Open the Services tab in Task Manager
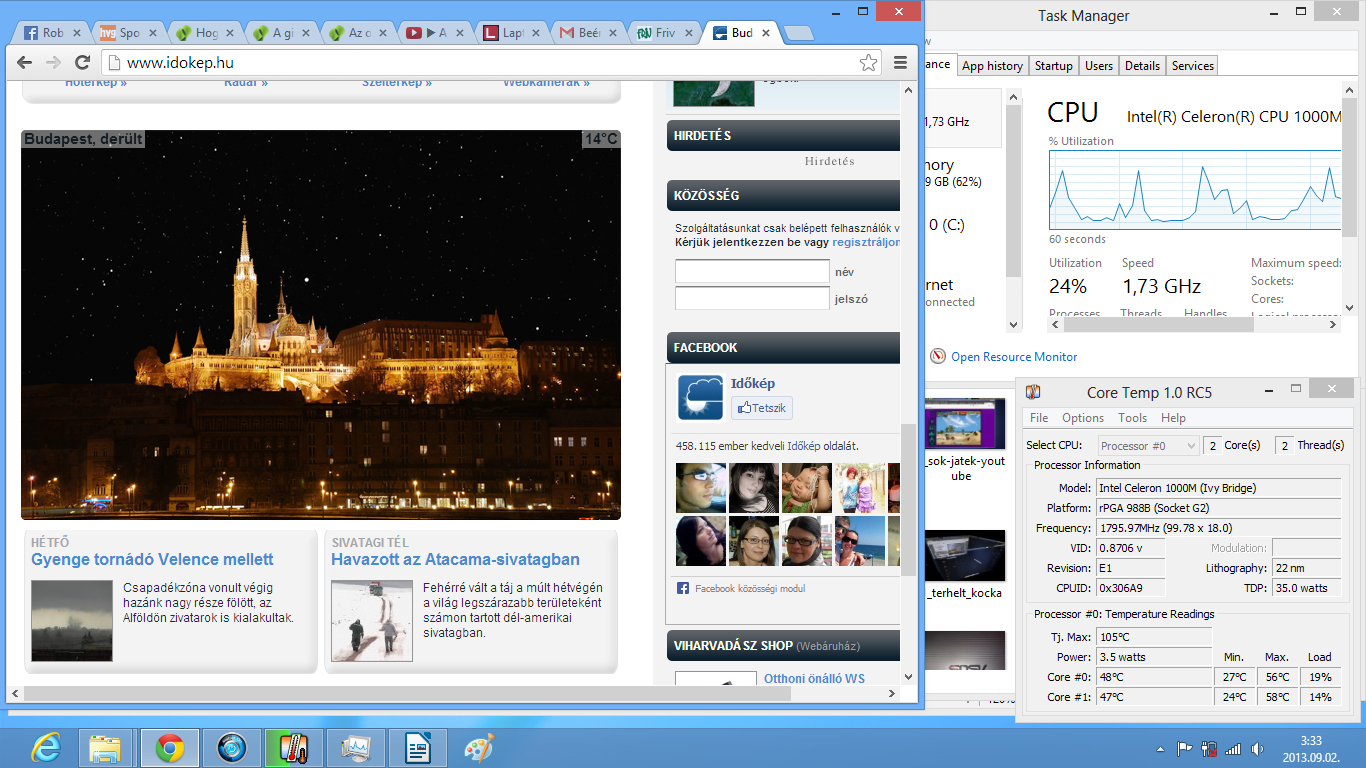The image size is (1366, 768). point(1193,66)
